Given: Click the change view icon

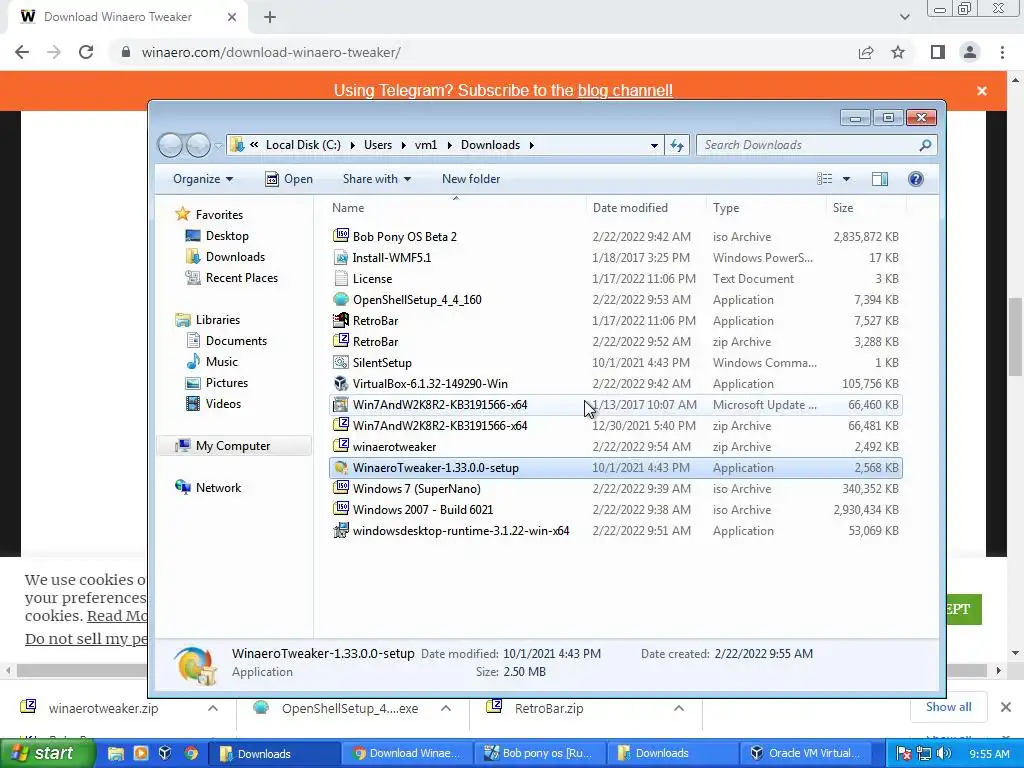Looking at the screenshot, I should pyautogui.click(x=825, y=179).
